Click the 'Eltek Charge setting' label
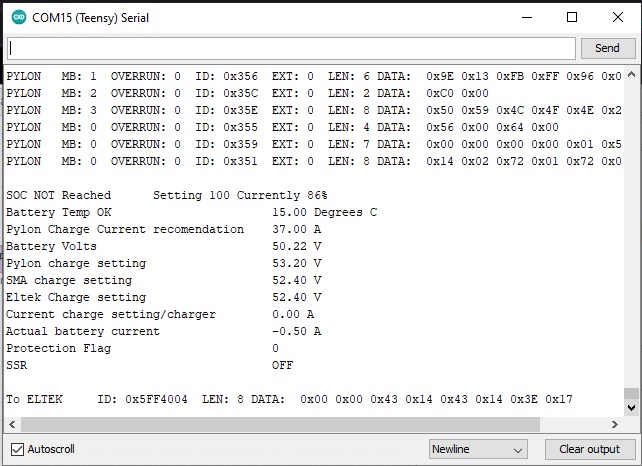Viewport: 642px width, 466px height. pyautogui.click(x=76, y=297)
